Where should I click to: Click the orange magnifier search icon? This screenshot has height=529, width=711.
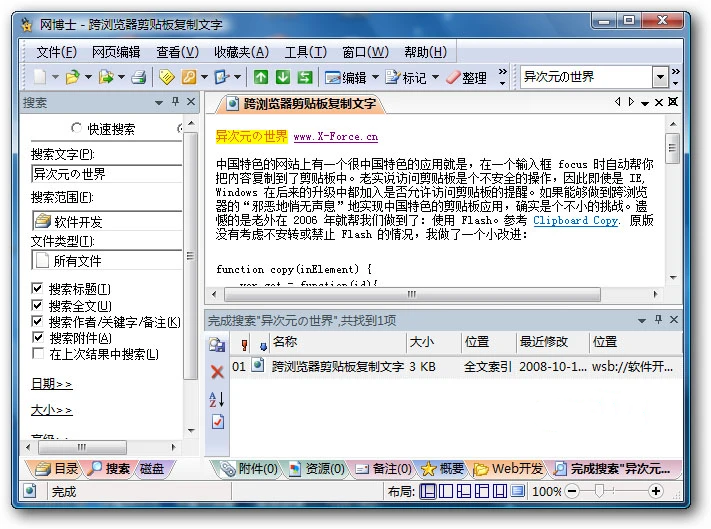189,77
